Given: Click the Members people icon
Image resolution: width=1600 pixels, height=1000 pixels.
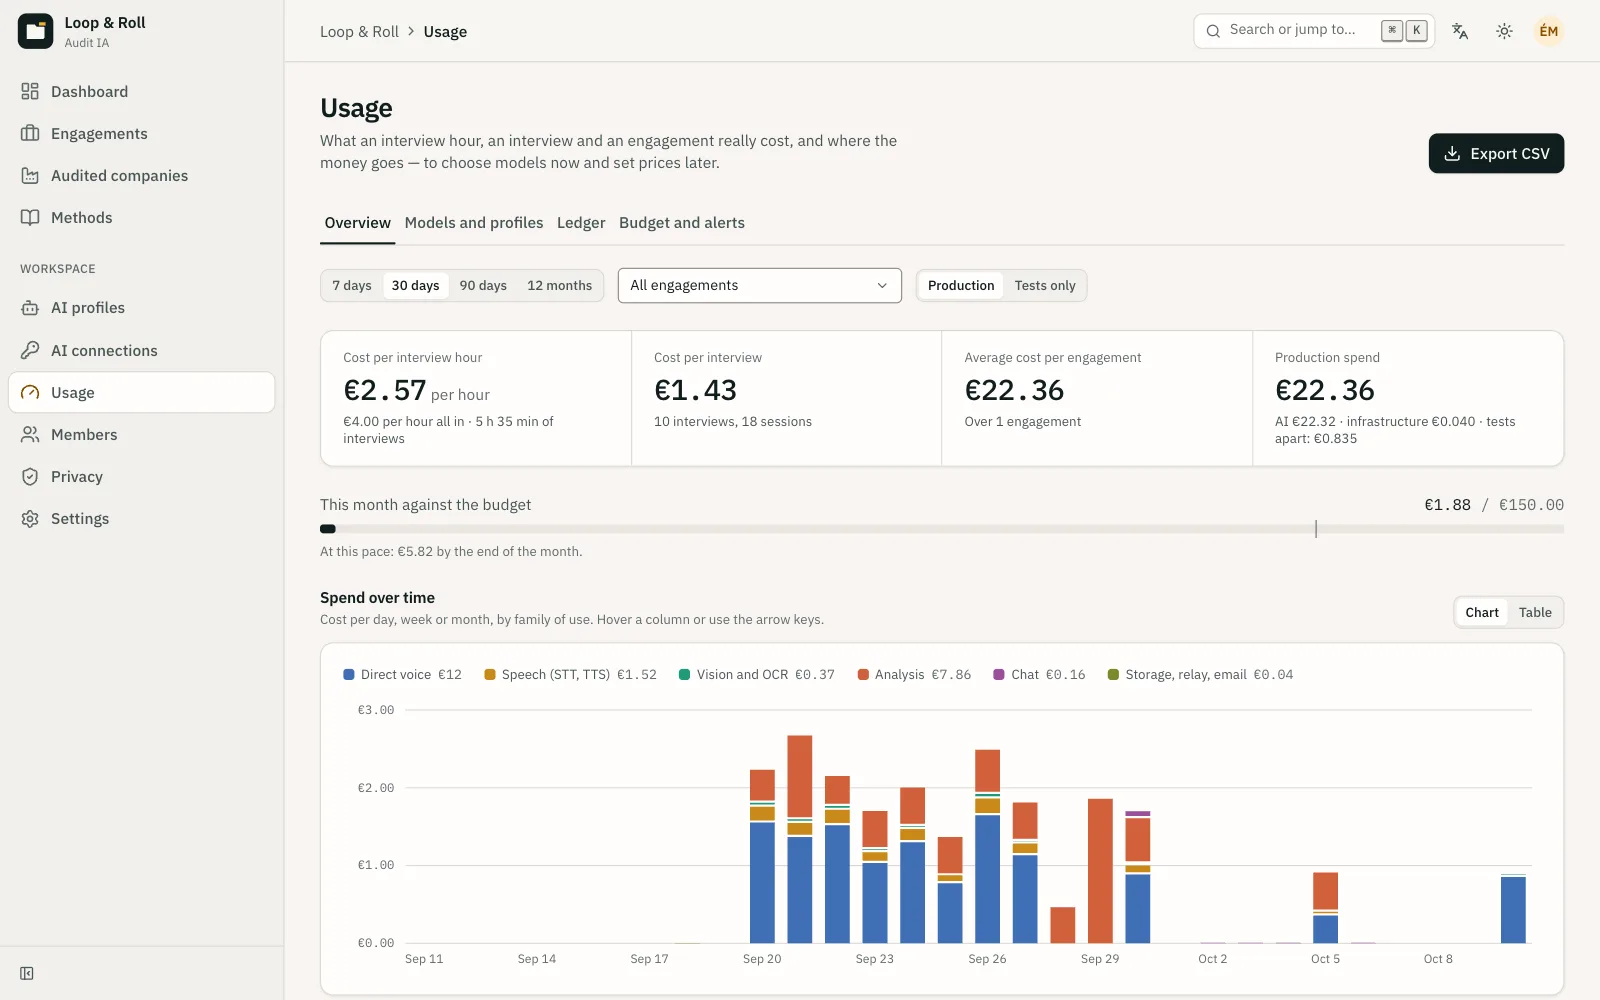Looking at the screenshot, I should click(30, 434).
